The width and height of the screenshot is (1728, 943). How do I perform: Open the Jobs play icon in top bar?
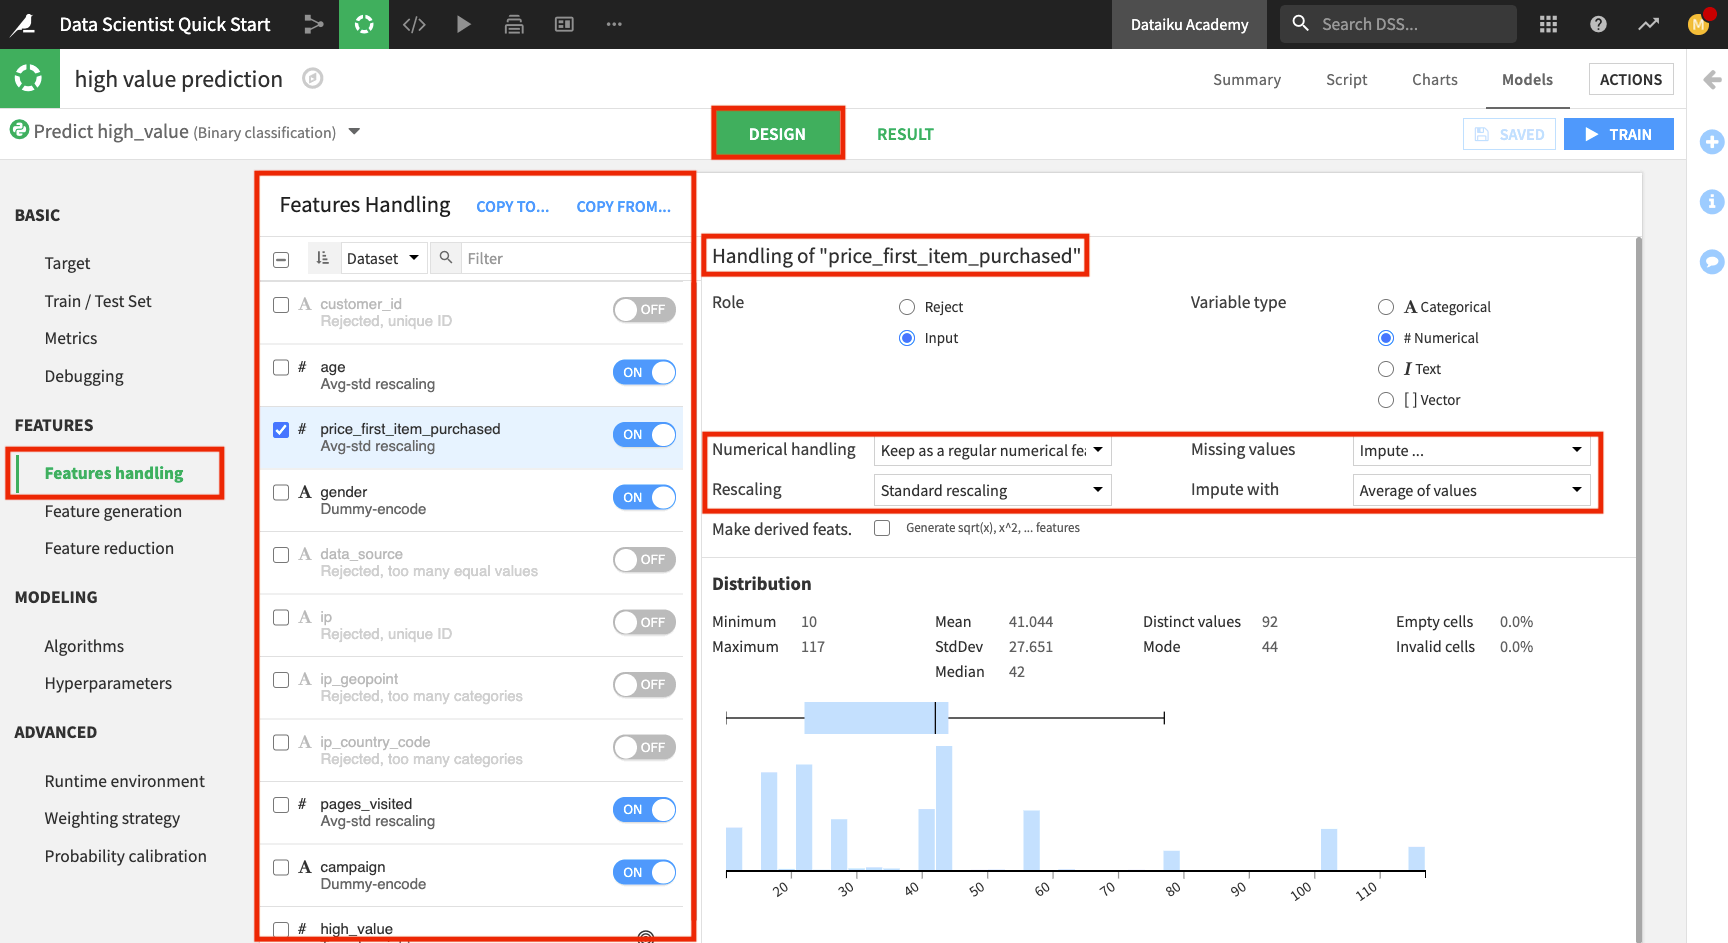(x=464, y=24)
